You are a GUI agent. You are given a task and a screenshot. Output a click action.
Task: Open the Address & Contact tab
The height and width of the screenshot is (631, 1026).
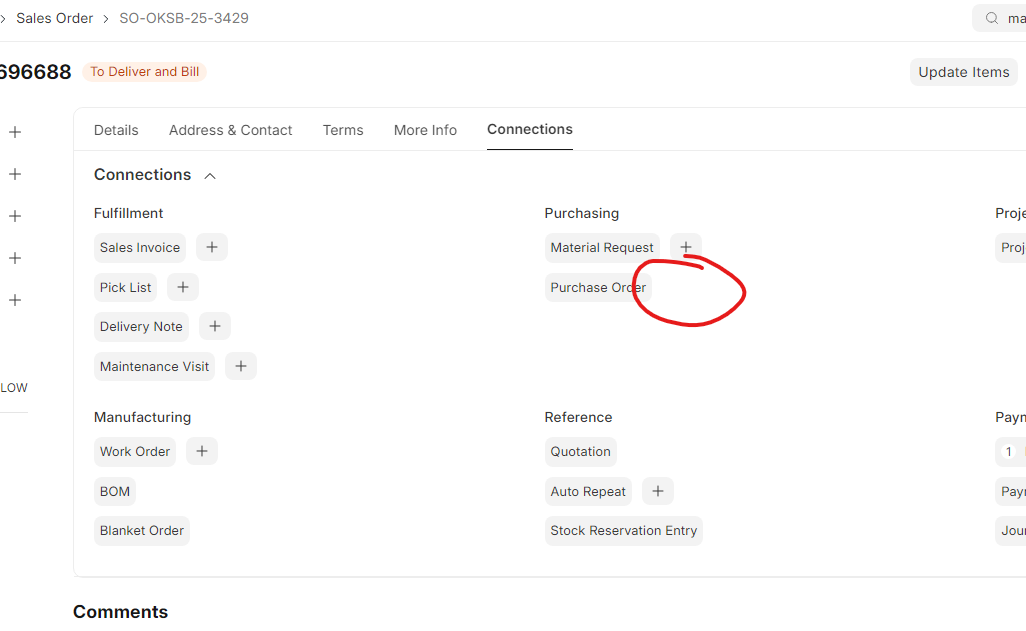point(230,130)
